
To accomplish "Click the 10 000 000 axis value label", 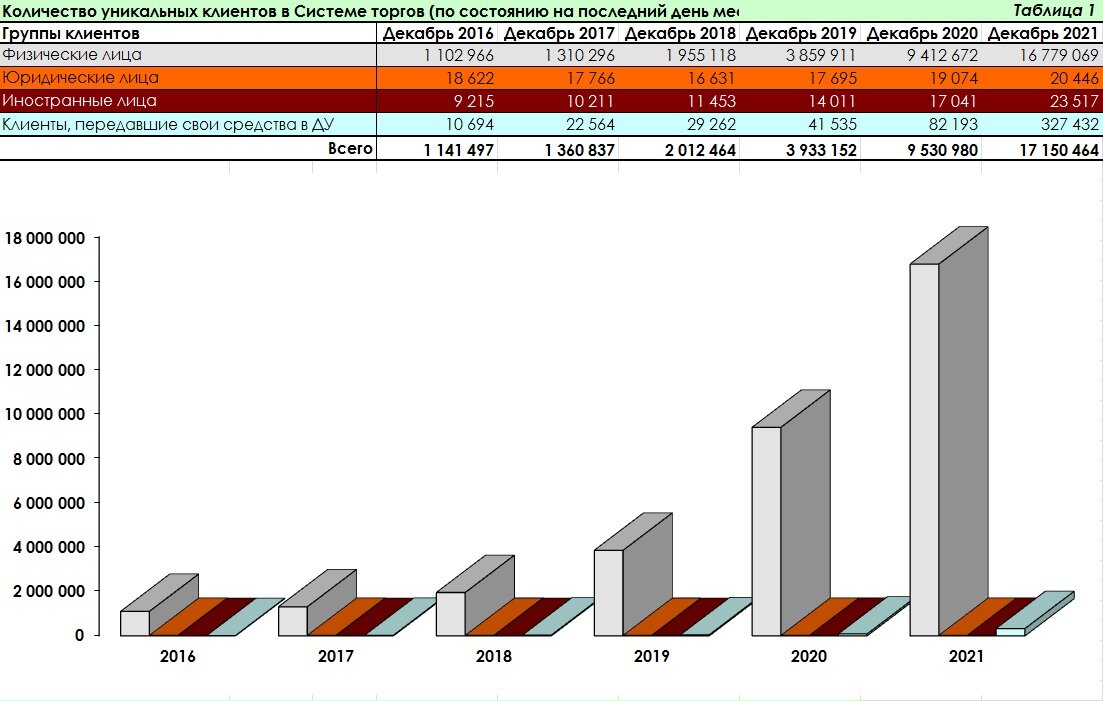I will pyautogui.click(x=44, y=415).
